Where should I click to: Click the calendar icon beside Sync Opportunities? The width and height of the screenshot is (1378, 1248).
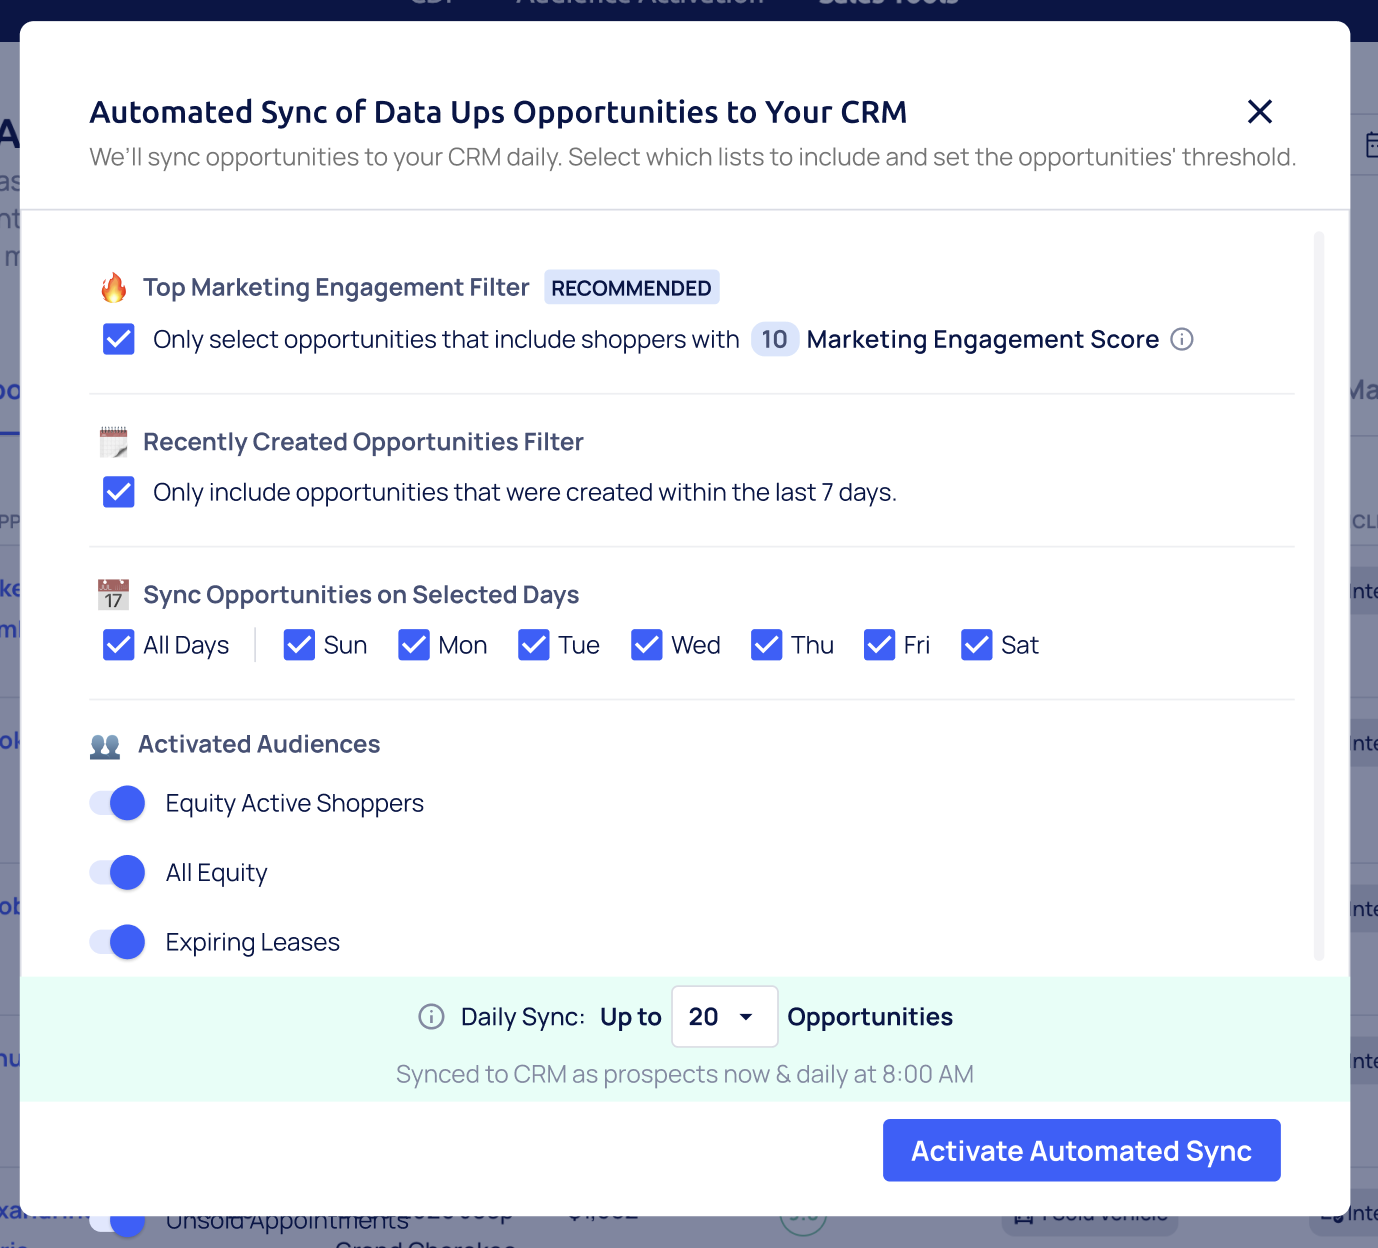114,595
